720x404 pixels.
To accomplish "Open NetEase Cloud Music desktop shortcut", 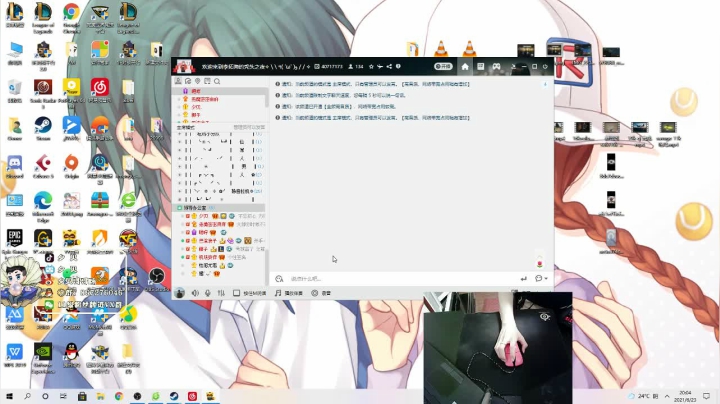I will tap(100, 90).
